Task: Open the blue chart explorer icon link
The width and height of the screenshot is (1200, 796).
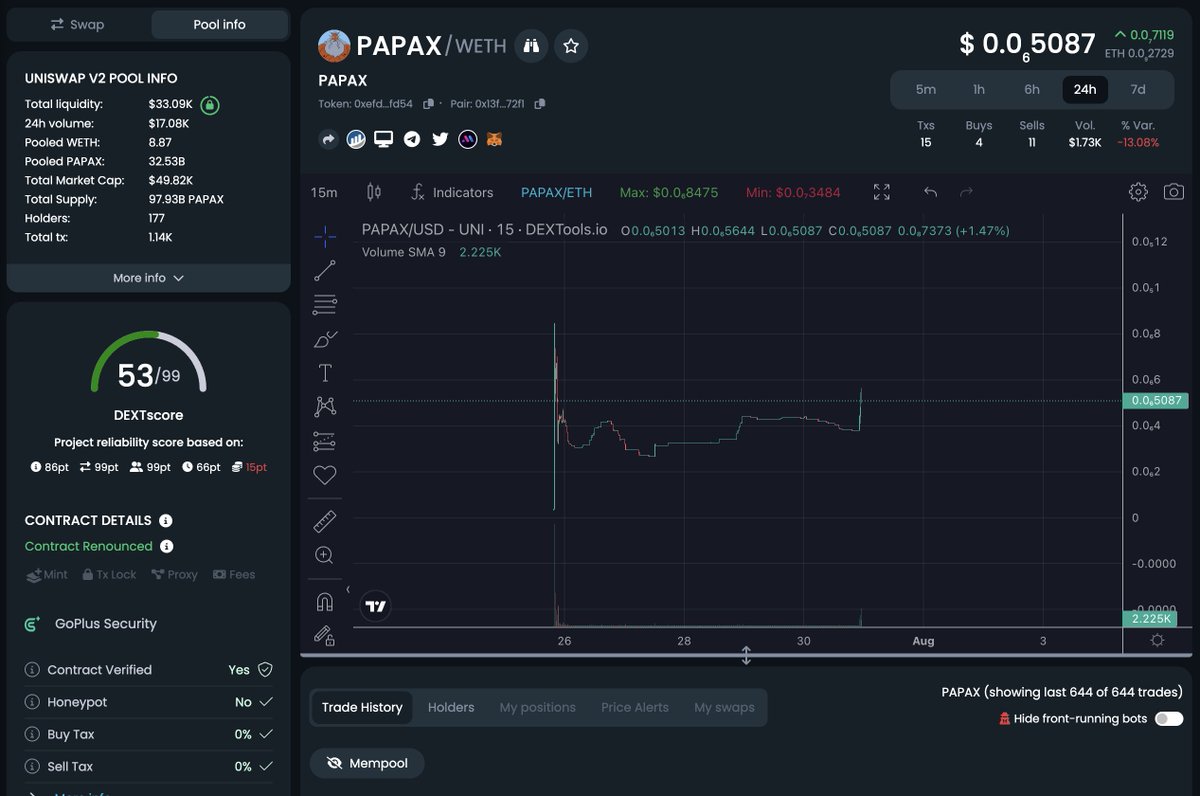Action: pos(356,139)
